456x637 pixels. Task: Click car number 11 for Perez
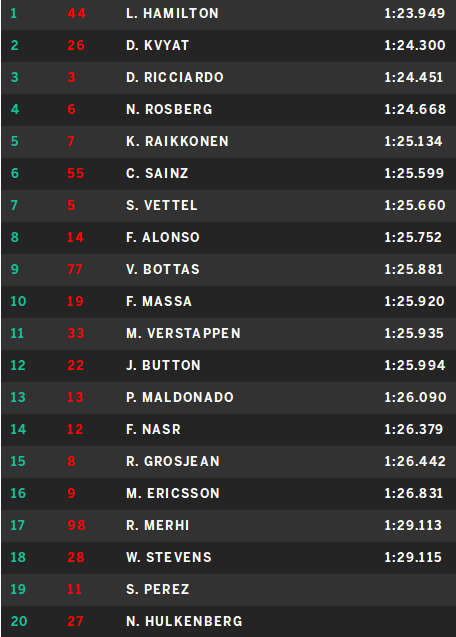pos(75,589)
